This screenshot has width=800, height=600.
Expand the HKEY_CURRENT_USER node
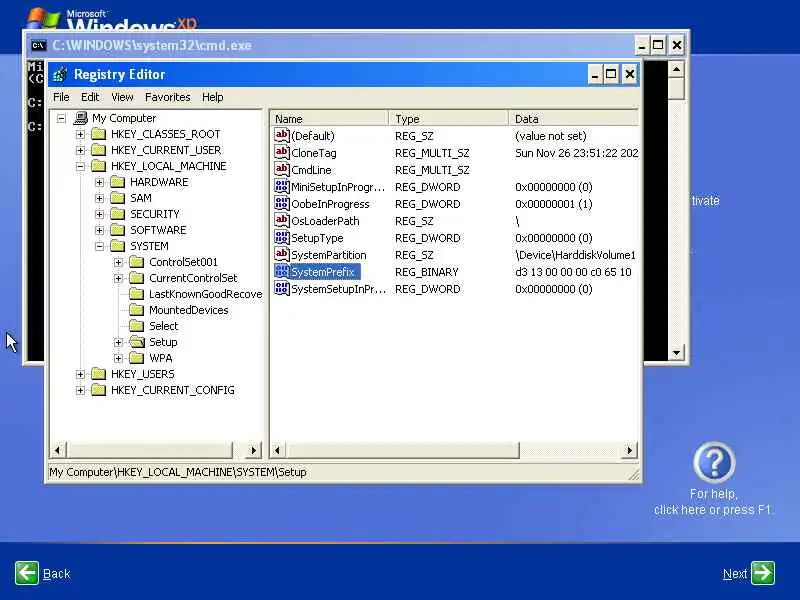pos(80,151)
